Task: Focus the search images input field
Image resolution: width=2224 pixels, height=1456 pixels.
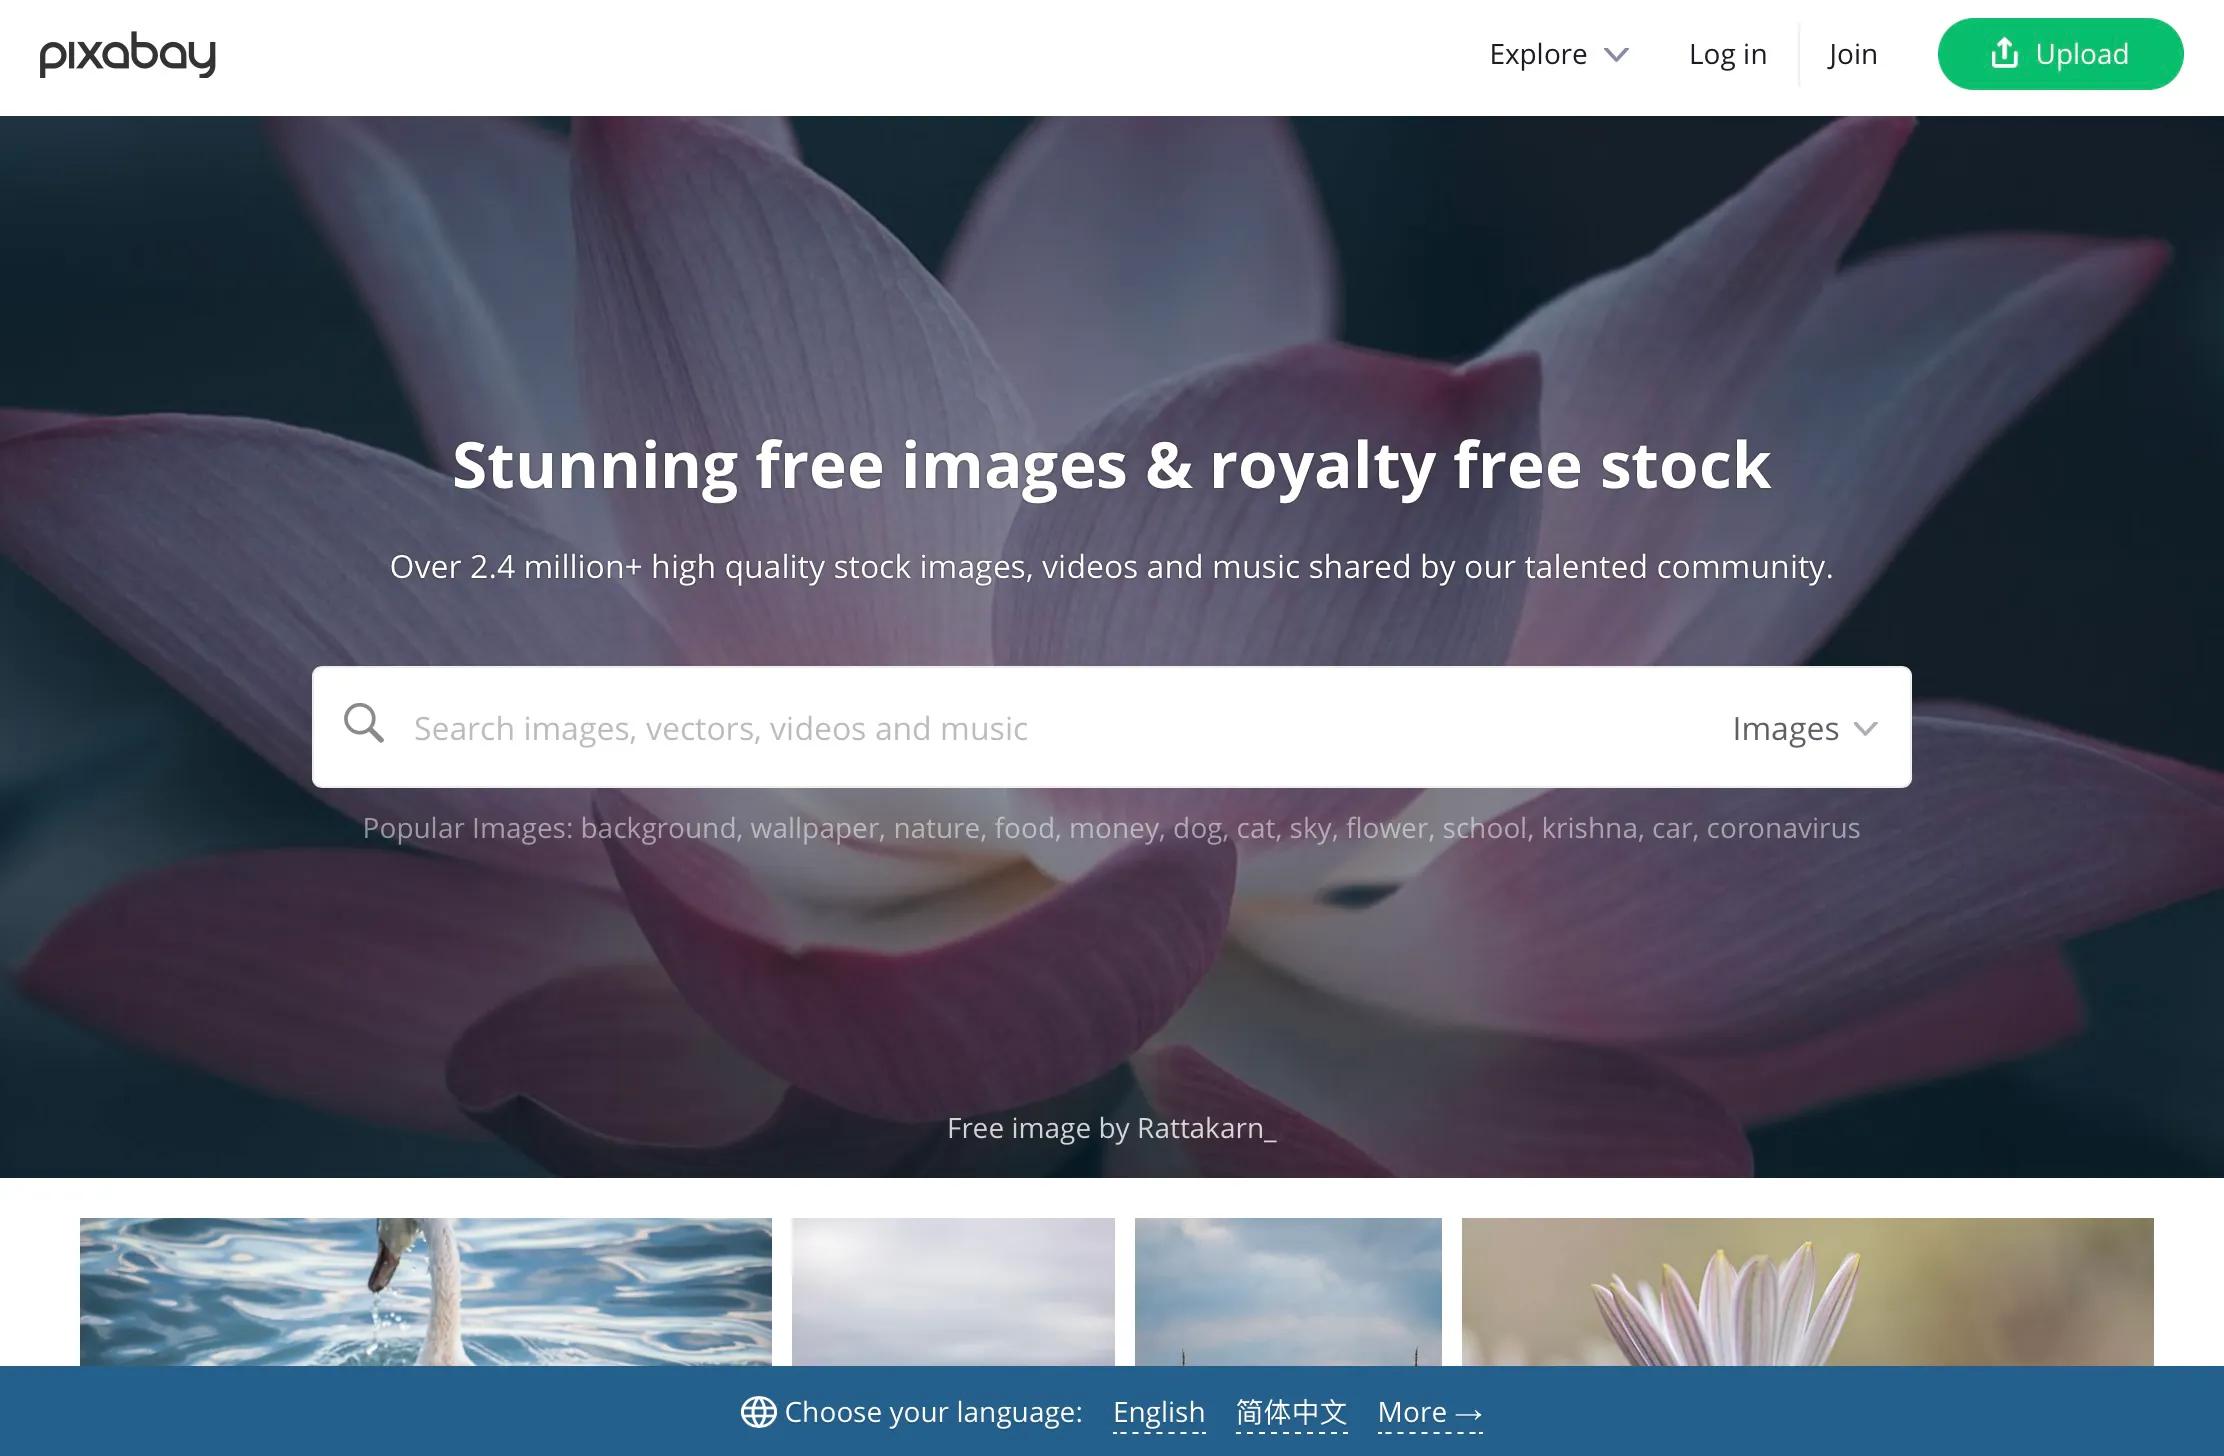Action: click(1060, 728)
